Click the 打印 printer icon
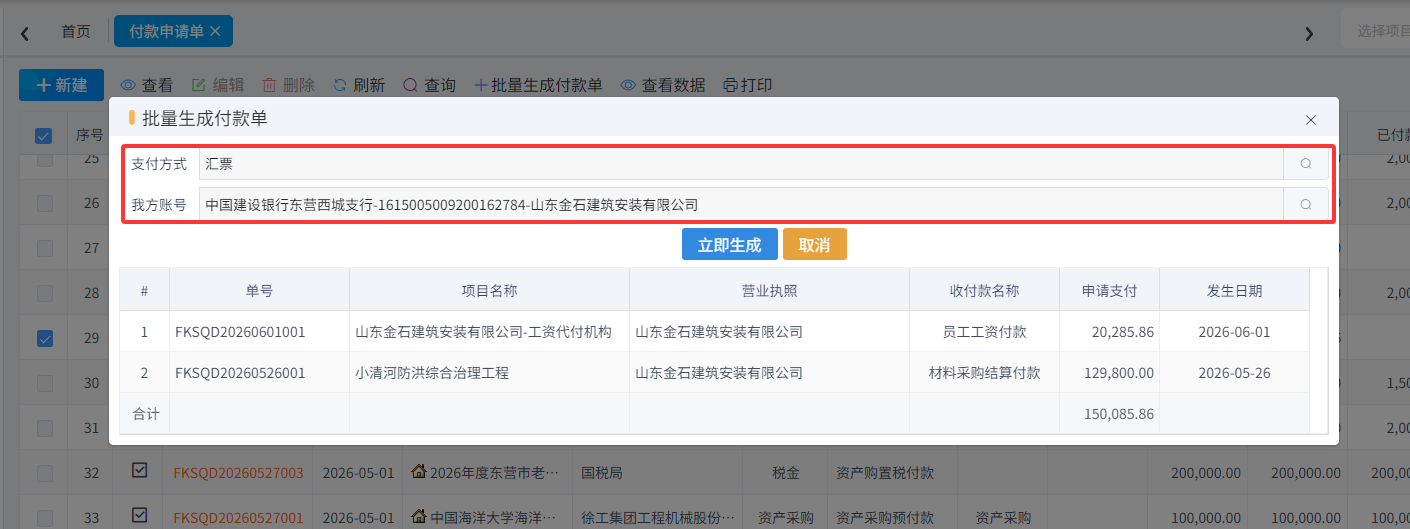 point(731,86)
